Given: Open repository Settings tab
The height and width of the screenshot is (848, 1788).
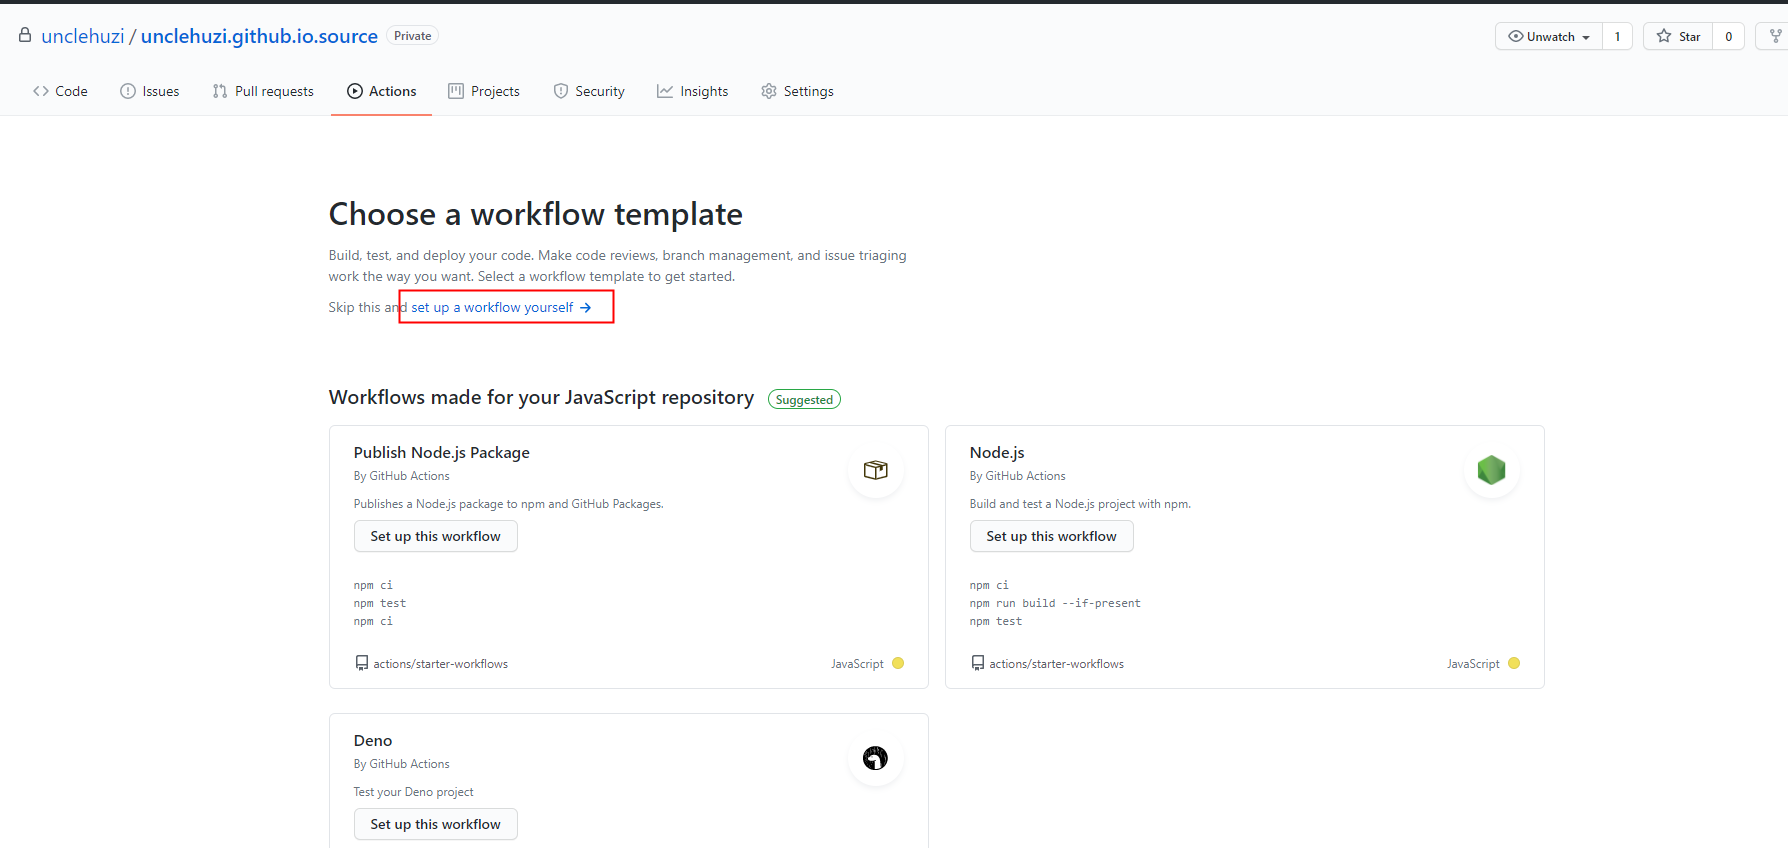Looking at the screenshot, I should [x=797, y=91].
